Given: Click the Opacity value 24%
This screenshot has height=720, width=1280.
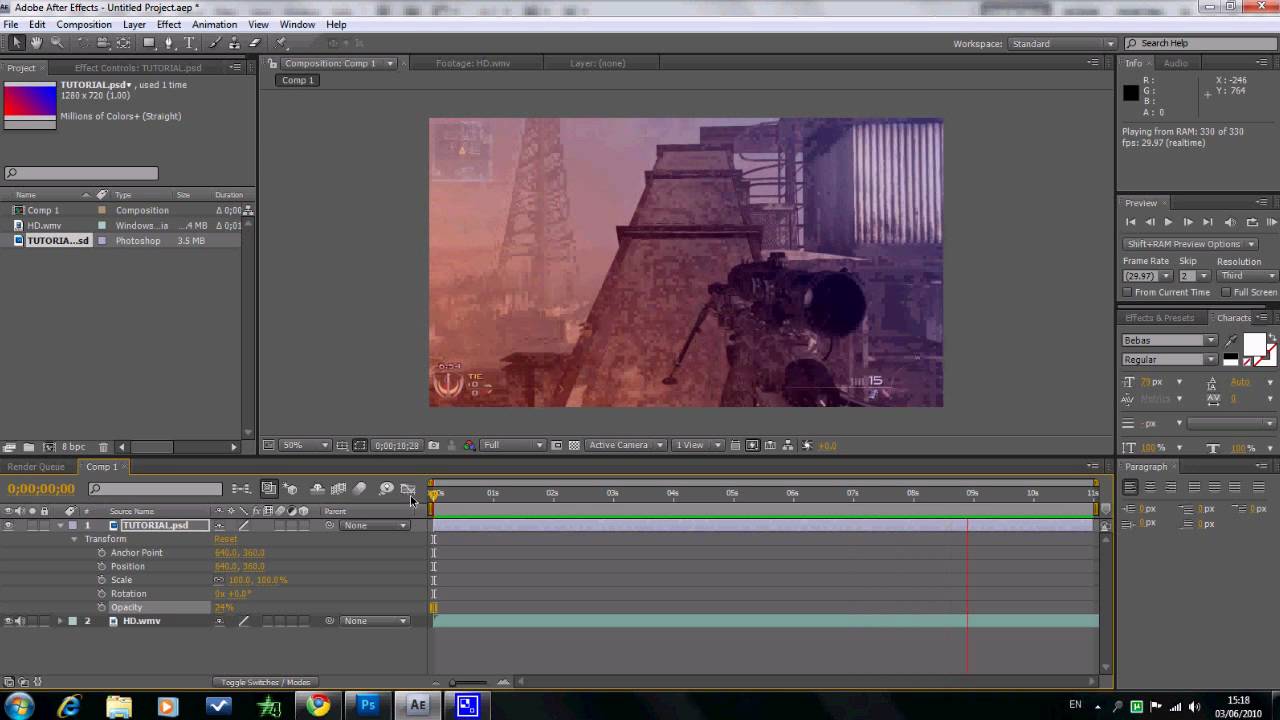Looking at the screenshot, I should point(224,607).
